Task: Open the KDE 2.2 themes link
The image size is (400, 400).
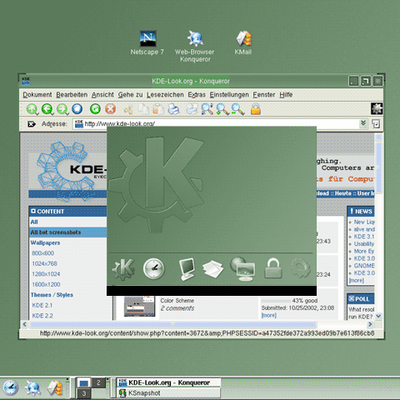Action: click(x=42, y=316)
